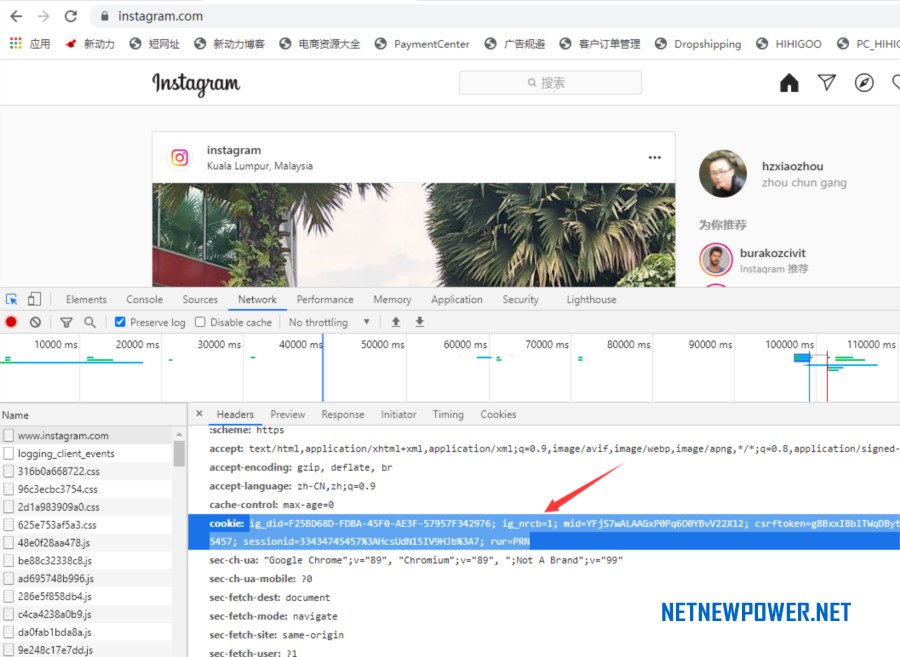Export HAR file with download arrow
This screenshot has height=657, width=900.
[420, 322]
